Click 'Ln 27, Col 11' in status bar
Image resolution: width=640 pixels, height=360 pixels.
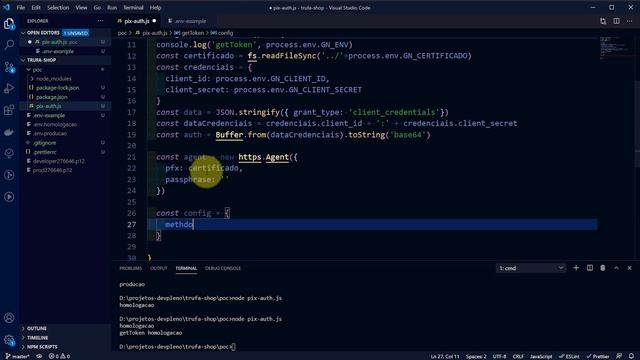click(445, 356)
